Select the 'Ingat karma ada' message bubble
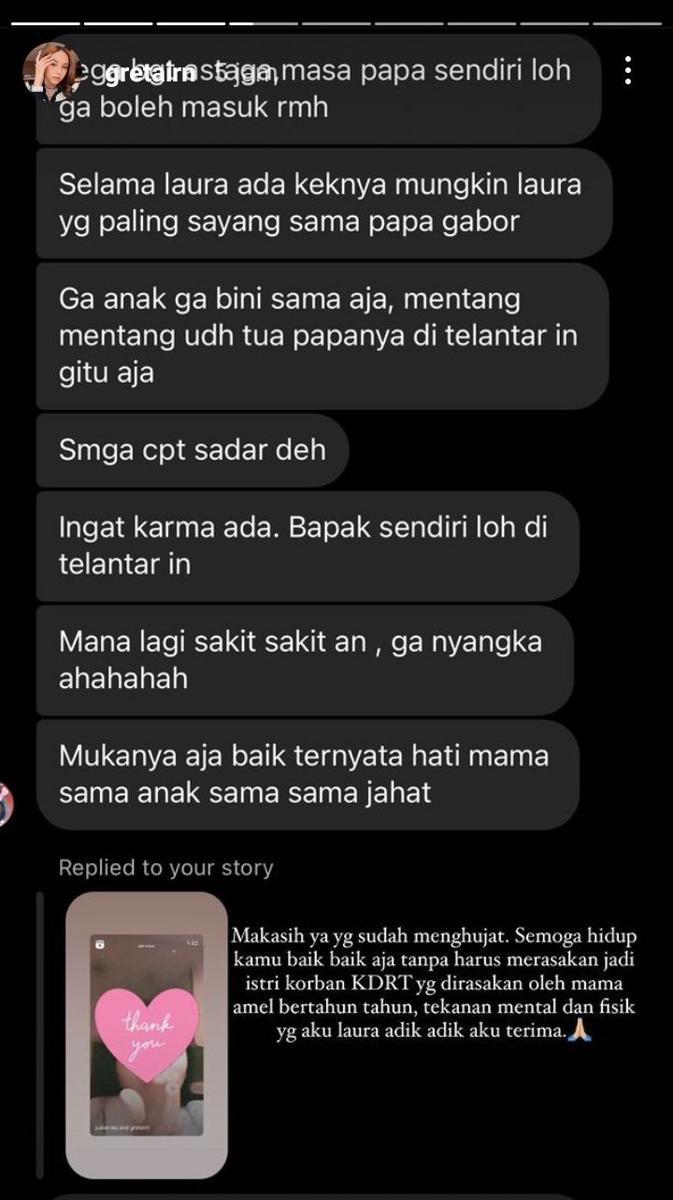 (x=309, y=545)
